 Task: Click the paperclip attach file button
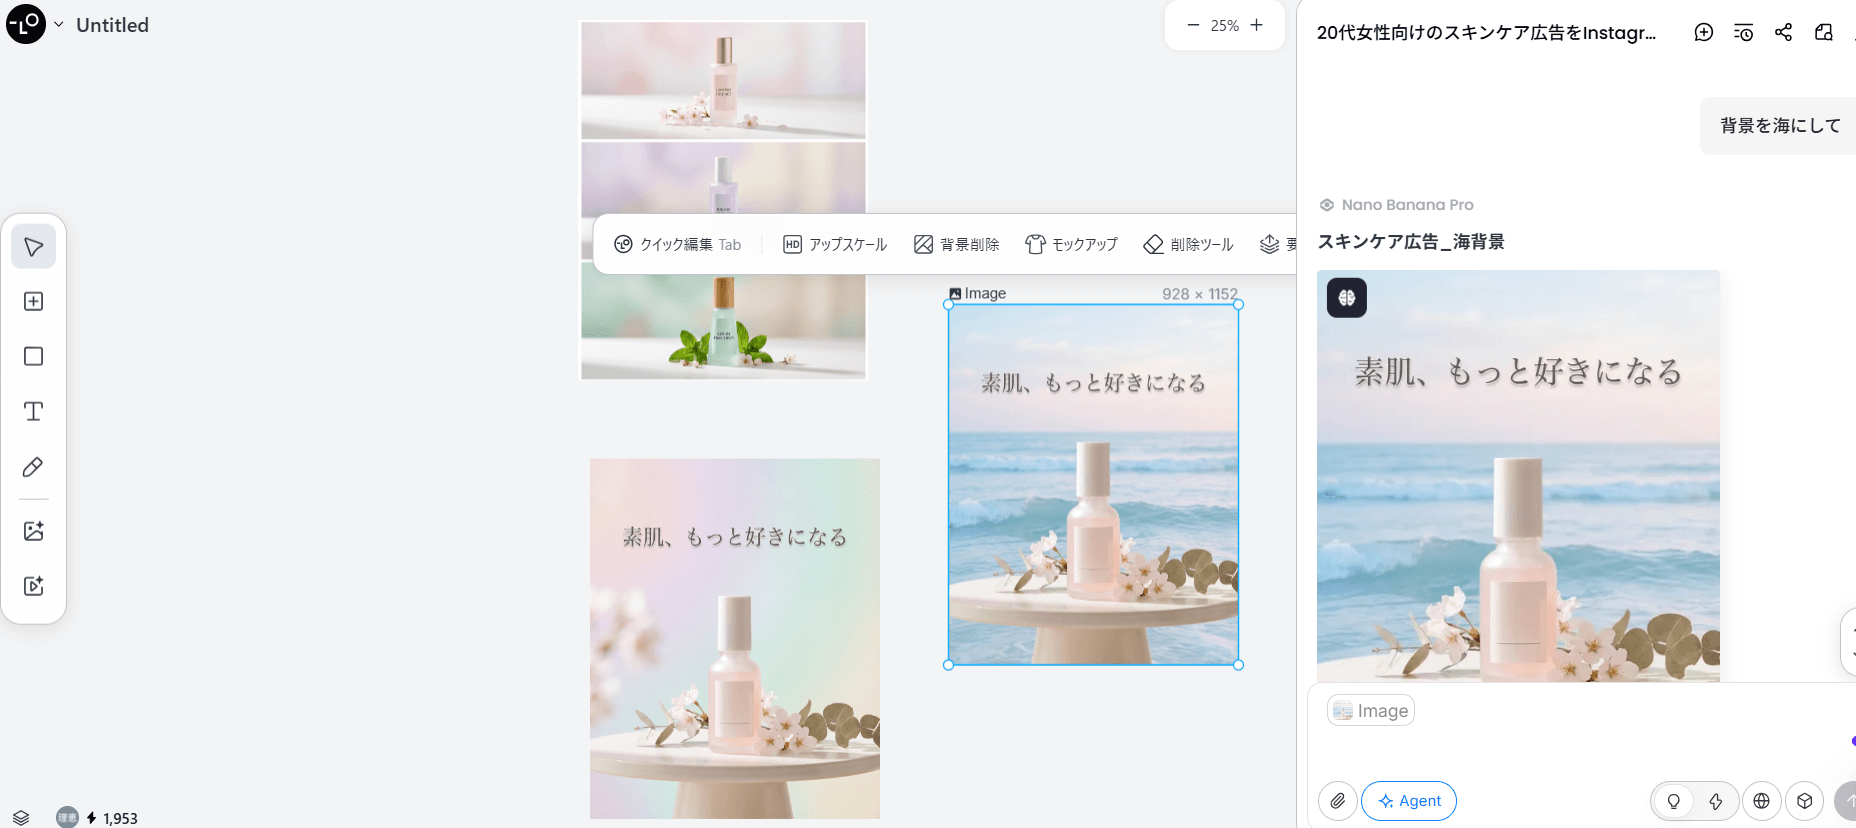[1337, 801]
